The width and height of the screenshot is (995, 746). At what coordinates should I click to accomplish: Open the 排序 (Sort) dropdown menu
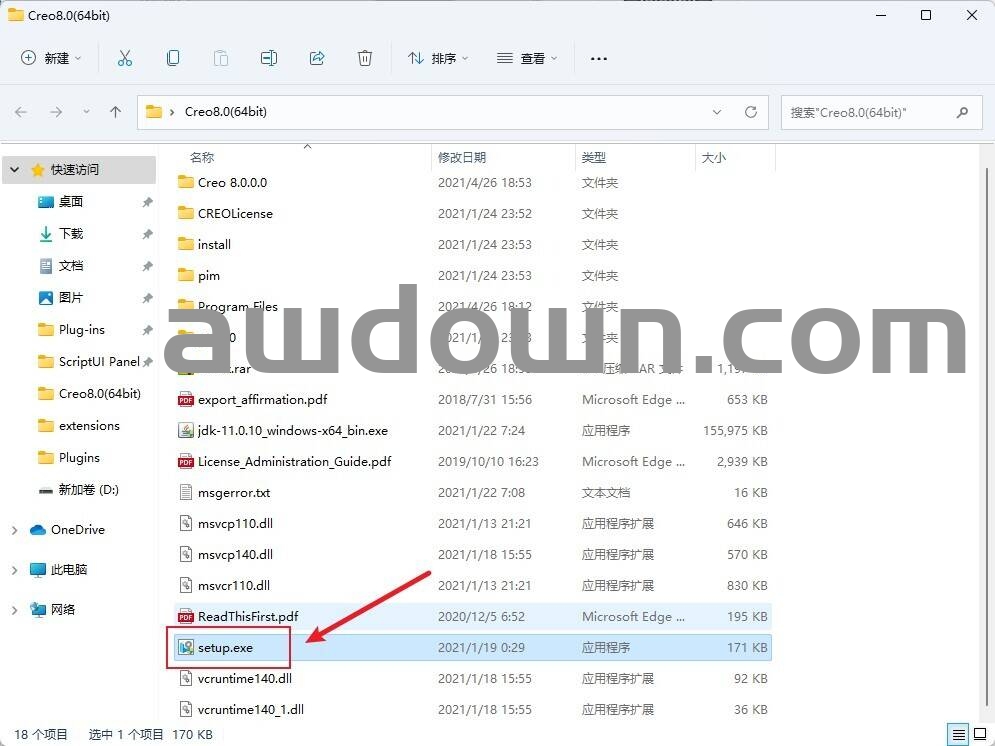[x=438, y=58]
